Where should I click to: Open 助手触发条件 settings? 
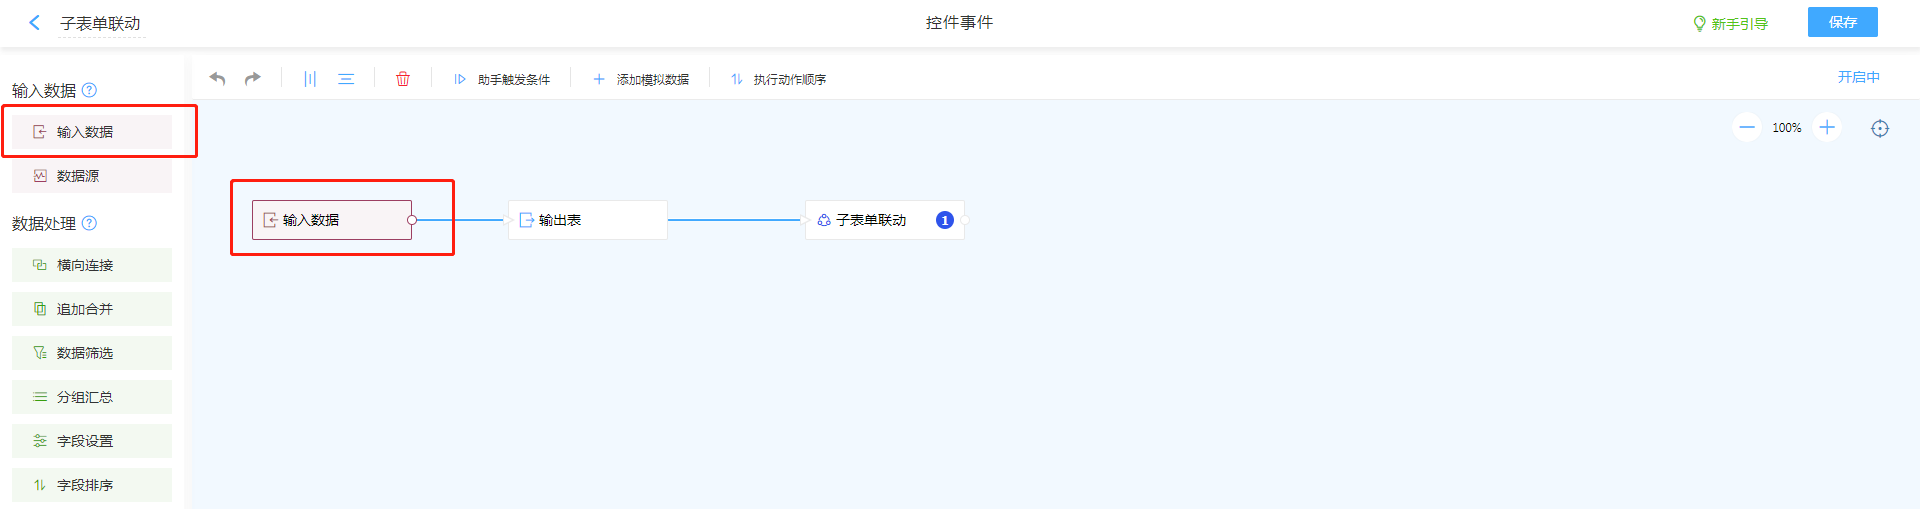(x=502, y=79)
